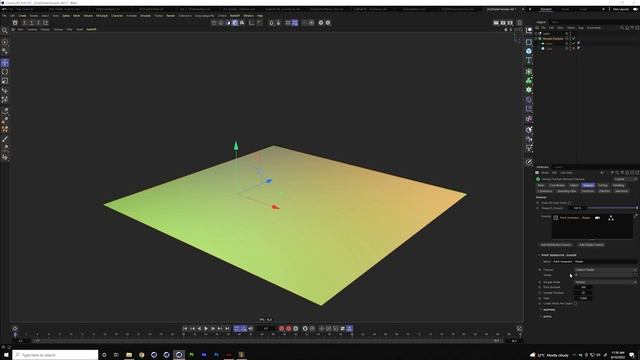Click the Object Manager search icon
The image size is (640, 360).
pos(622,28)
